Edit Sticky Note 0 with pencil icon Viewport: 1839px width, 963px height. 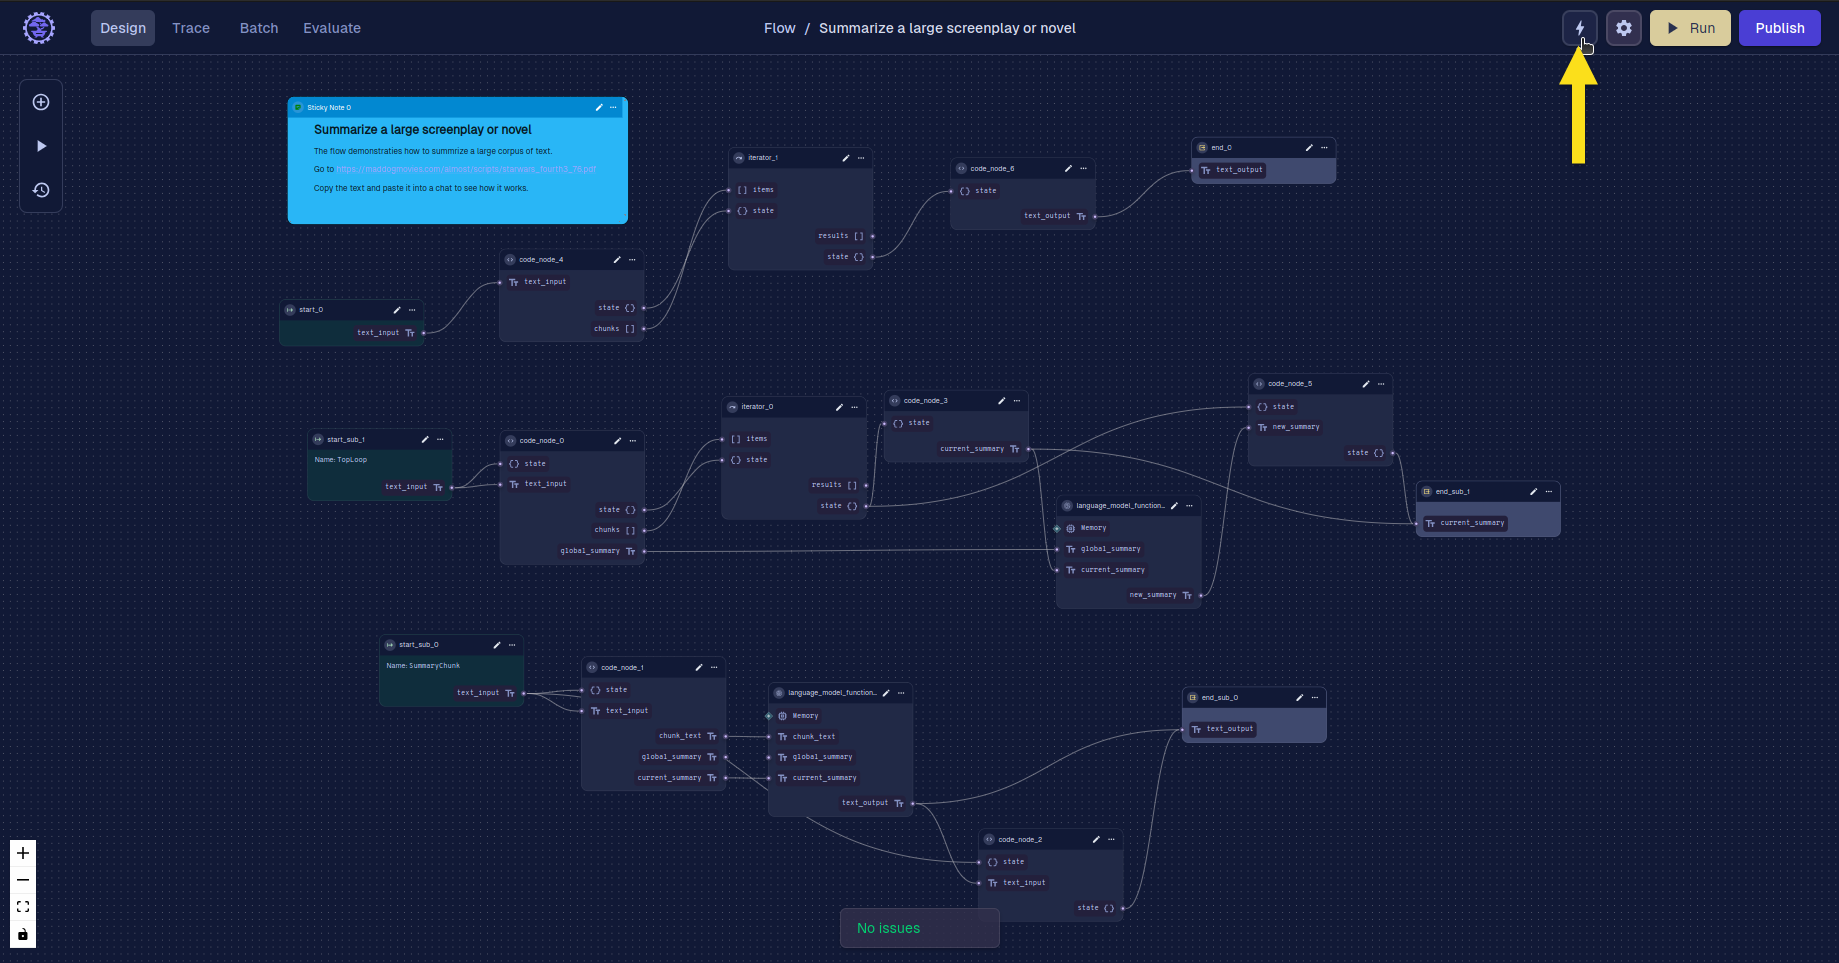(599, 107)
